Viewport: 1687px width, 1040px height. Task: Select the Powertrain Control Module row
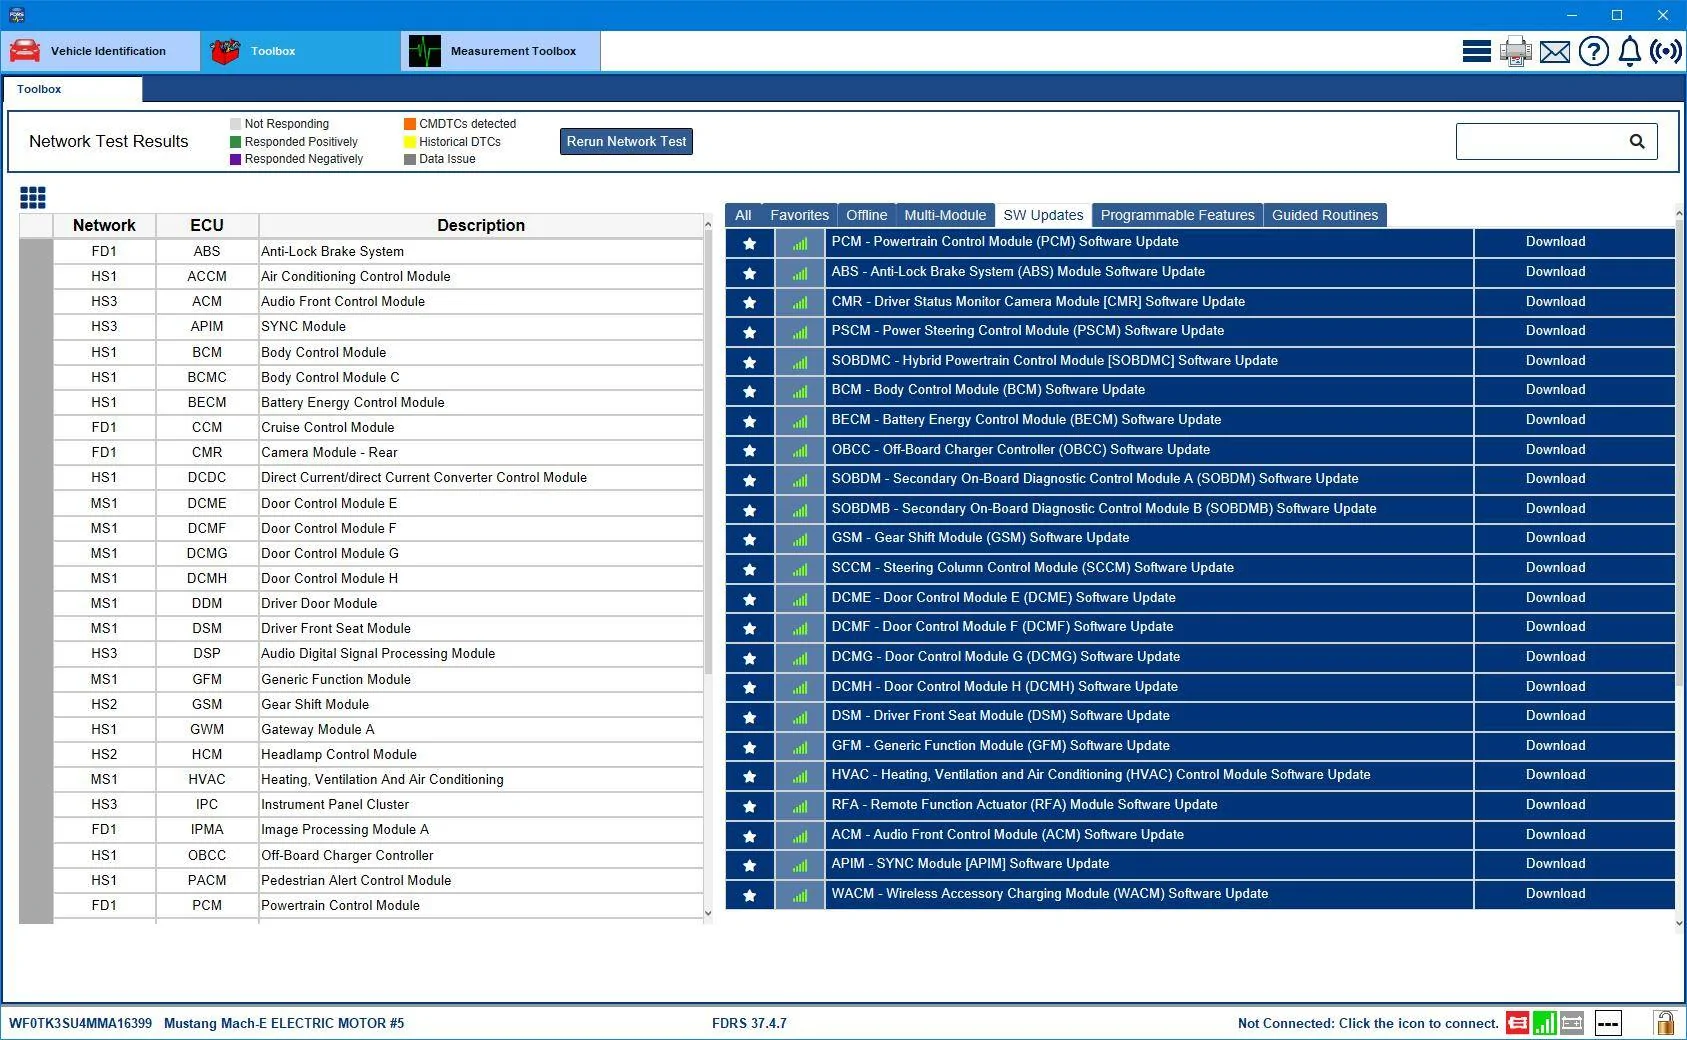(361, 905)
